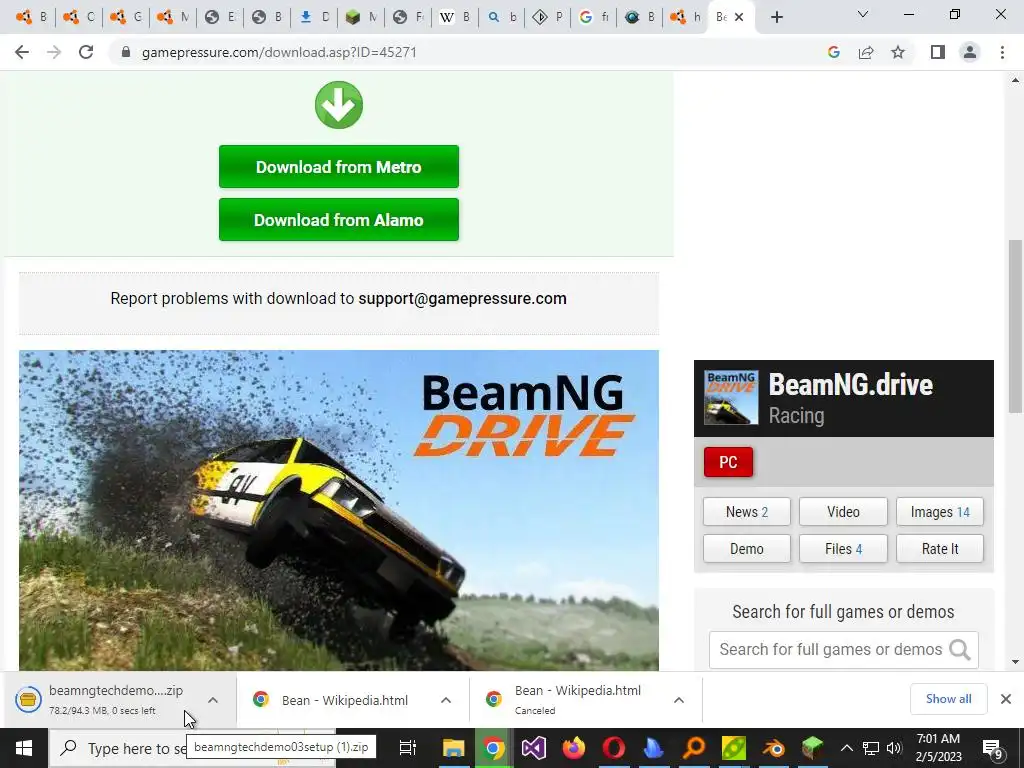The height and width of the screenshot is (768, 1024).
Task: Switch to the Google 'fi' tab
Action: 594,18
